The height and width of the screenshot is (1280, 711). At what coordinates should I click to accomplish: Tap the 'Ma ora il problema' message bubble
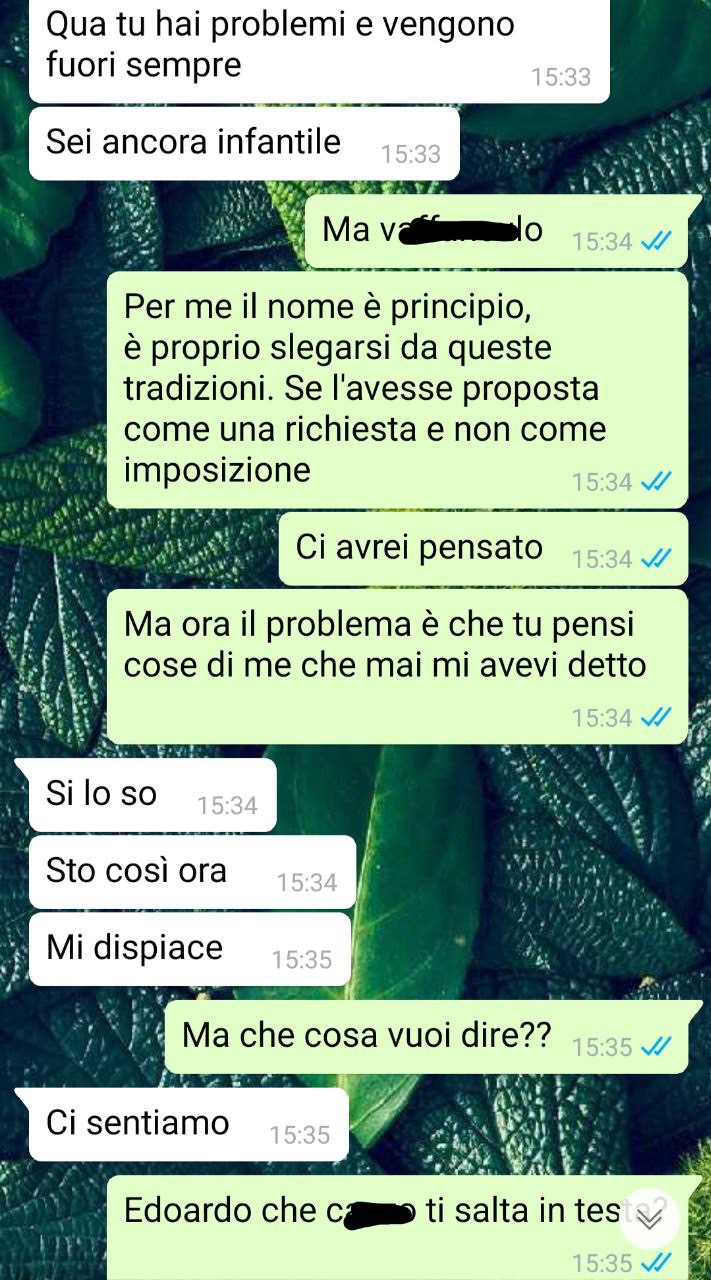point(397,666)
